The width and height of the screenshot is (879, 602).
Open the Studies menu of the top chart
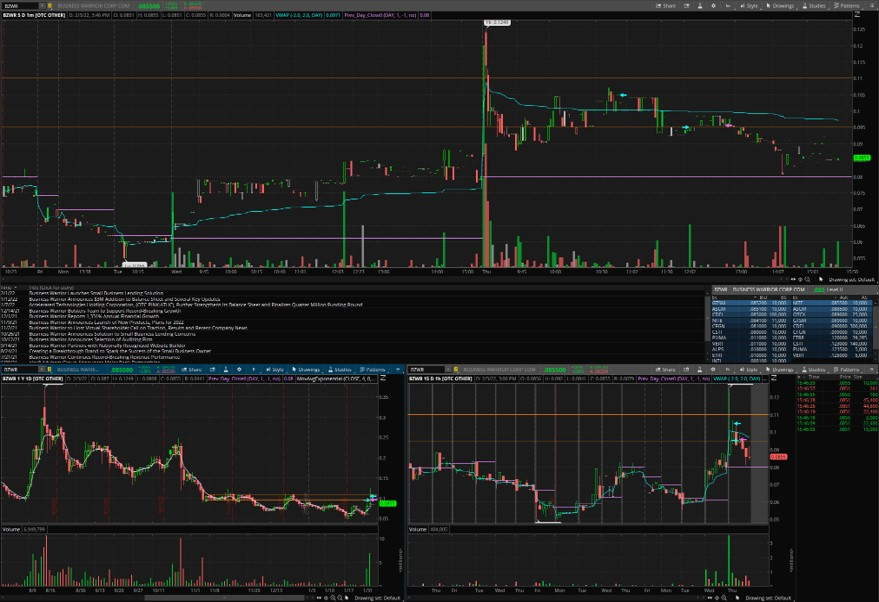point(813,6)
